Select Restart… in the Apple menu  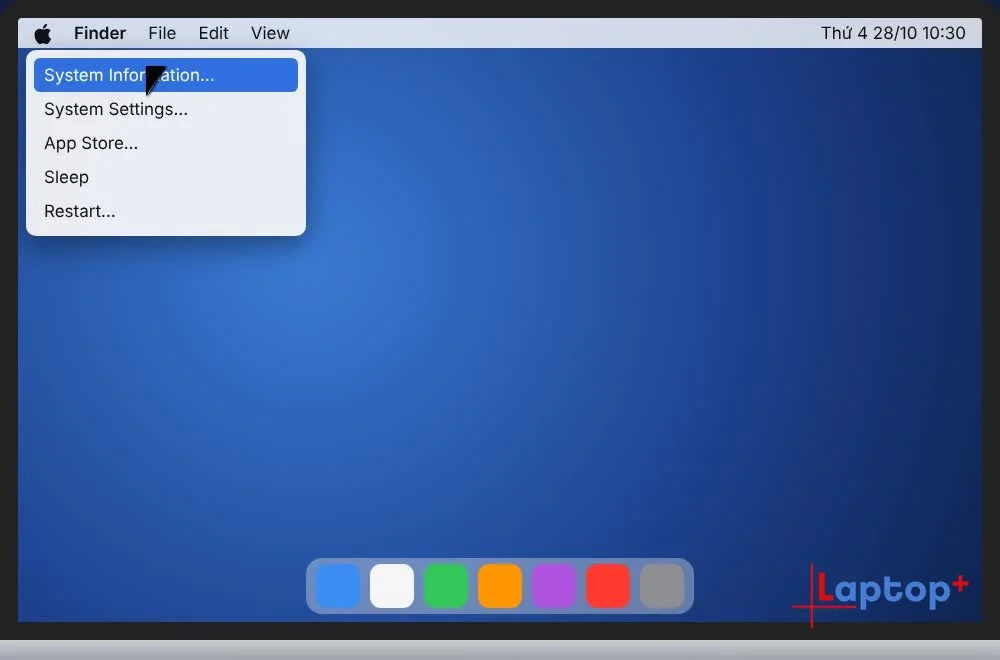click(166, 211)
